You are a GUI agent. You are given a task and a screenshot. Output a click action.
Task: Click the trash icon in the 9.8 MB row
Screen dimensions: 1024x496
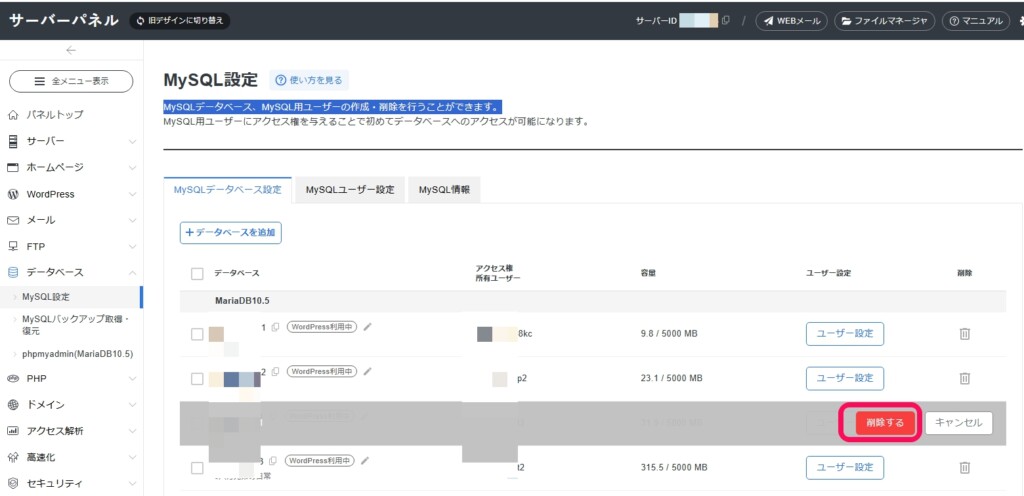point(965,333)
